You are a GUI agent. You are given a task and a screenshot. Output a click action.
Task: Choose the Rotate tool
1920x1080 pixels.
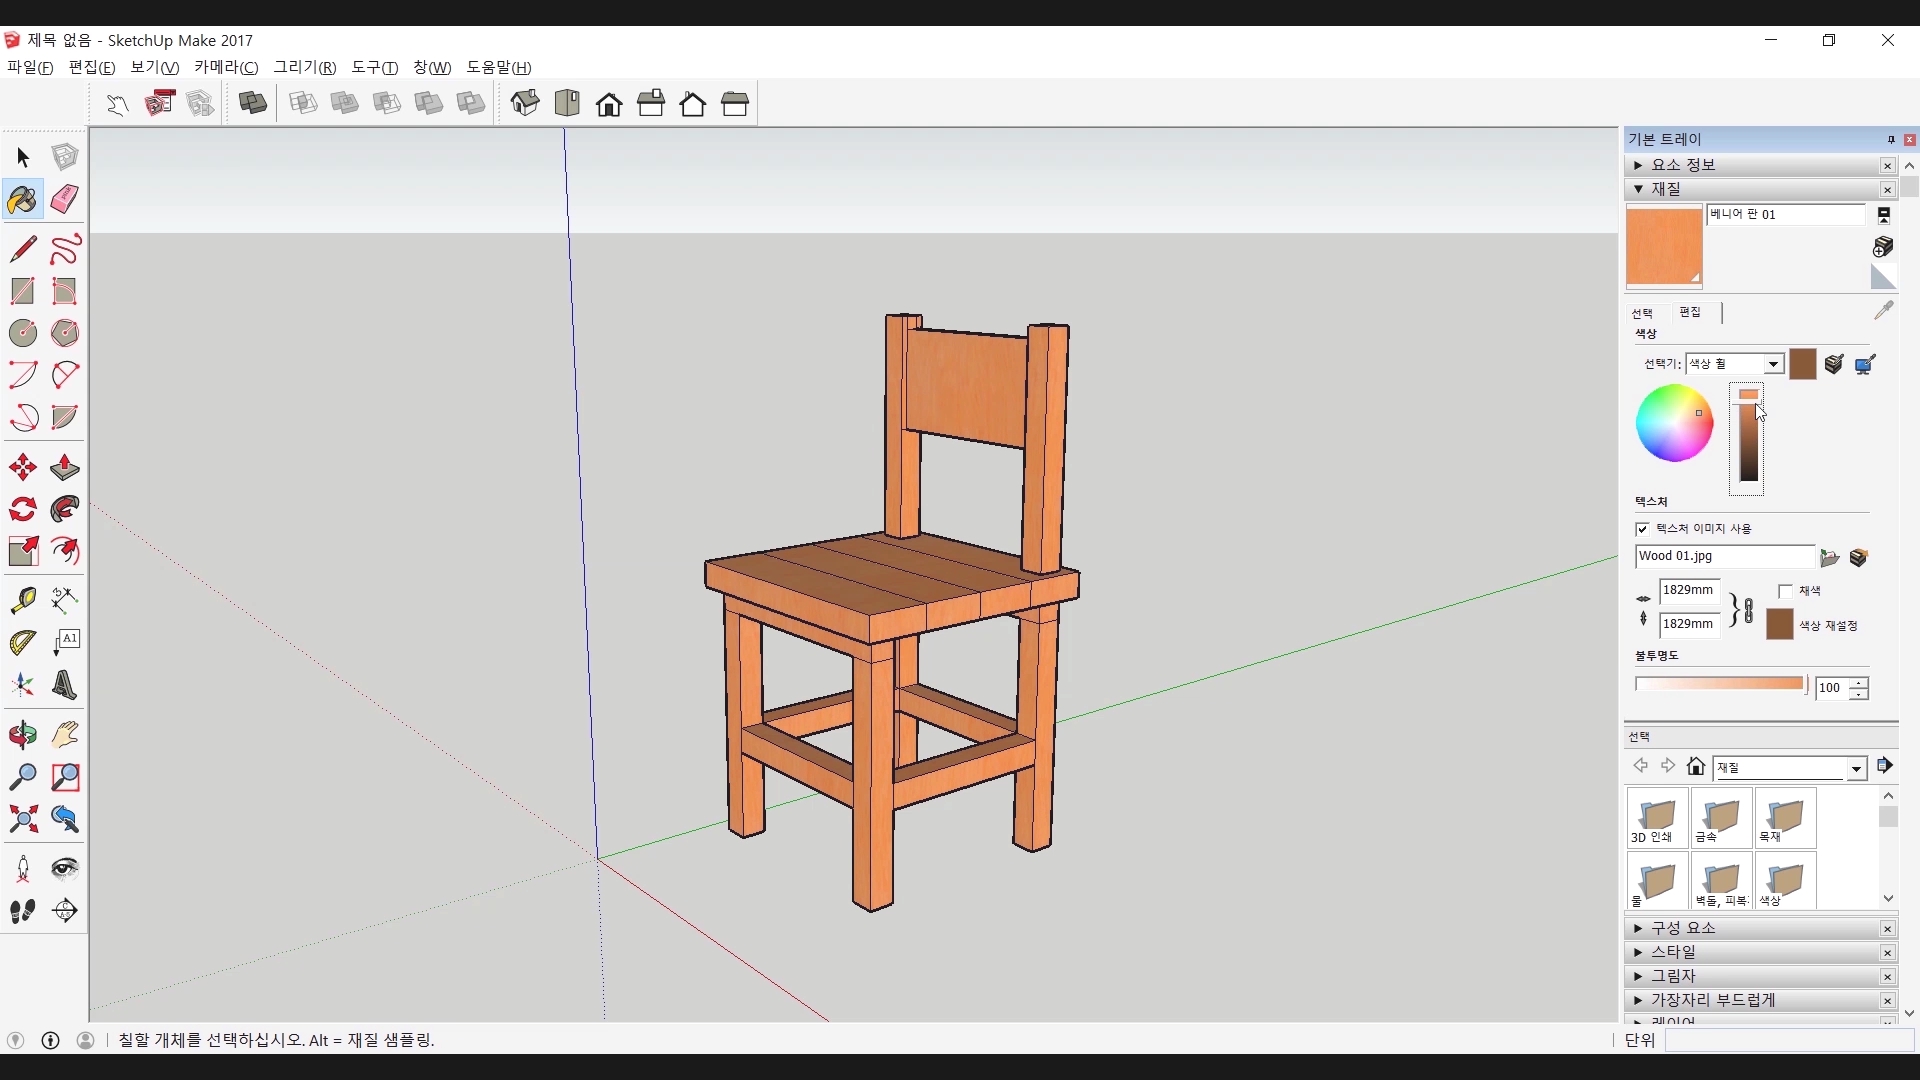point(22,510)
